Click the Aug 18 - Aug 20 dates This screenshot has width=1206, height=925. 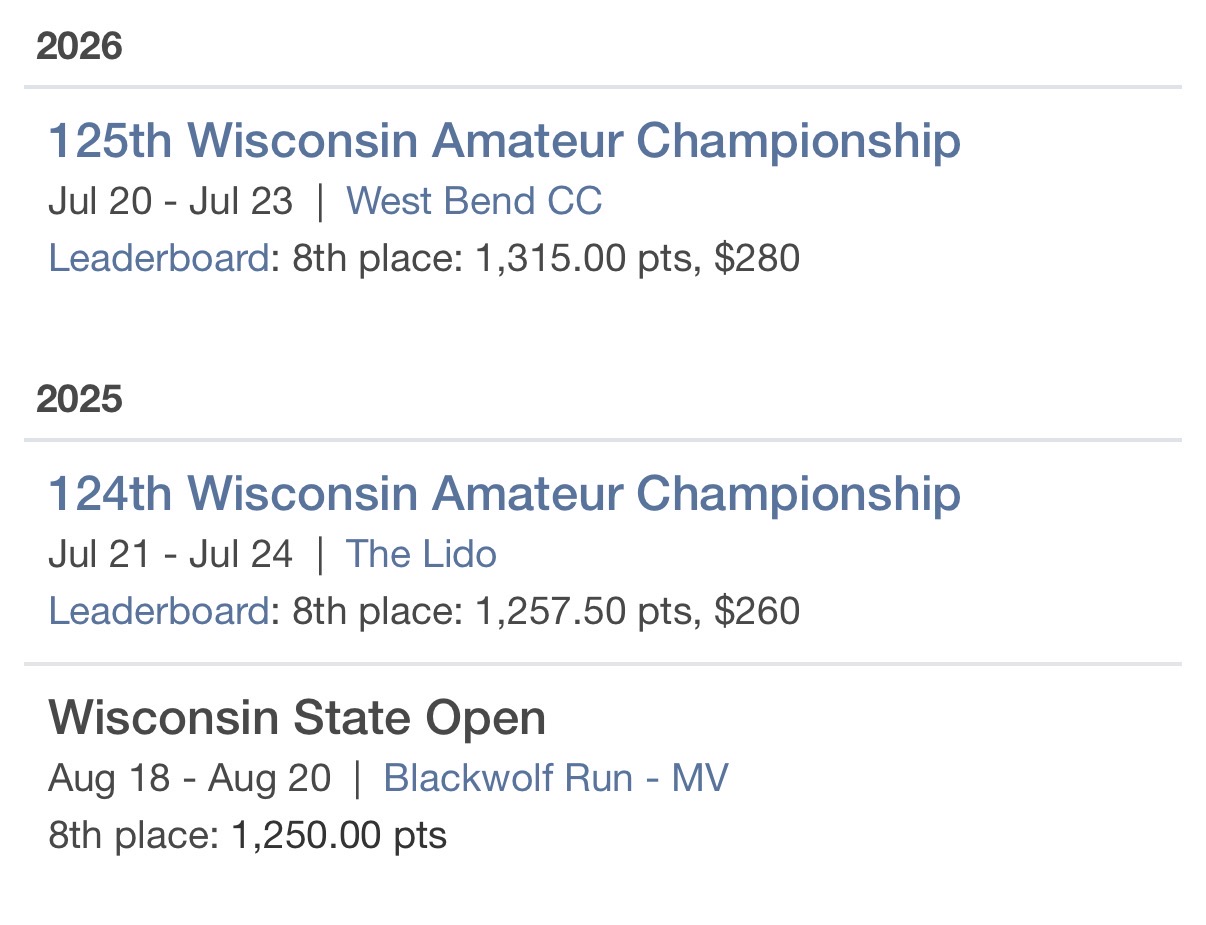[x=189, y=778]
